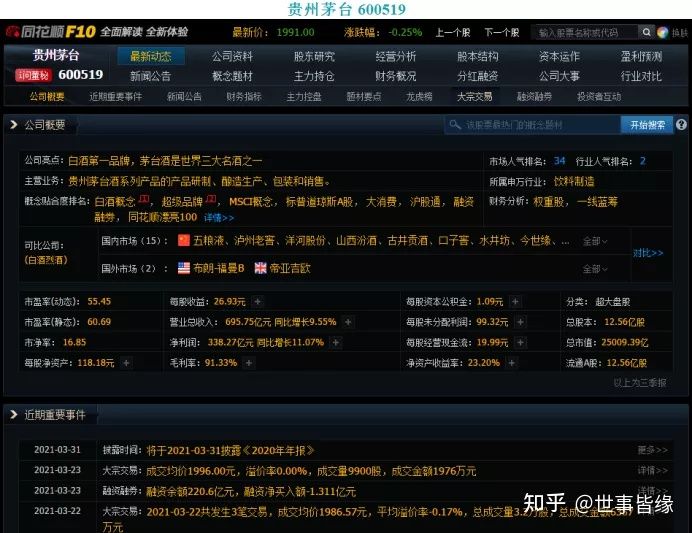Click the US flag icon before 布朗-福曼B
The width and height of the screenshot is (692, 533).
click(184, 268)
